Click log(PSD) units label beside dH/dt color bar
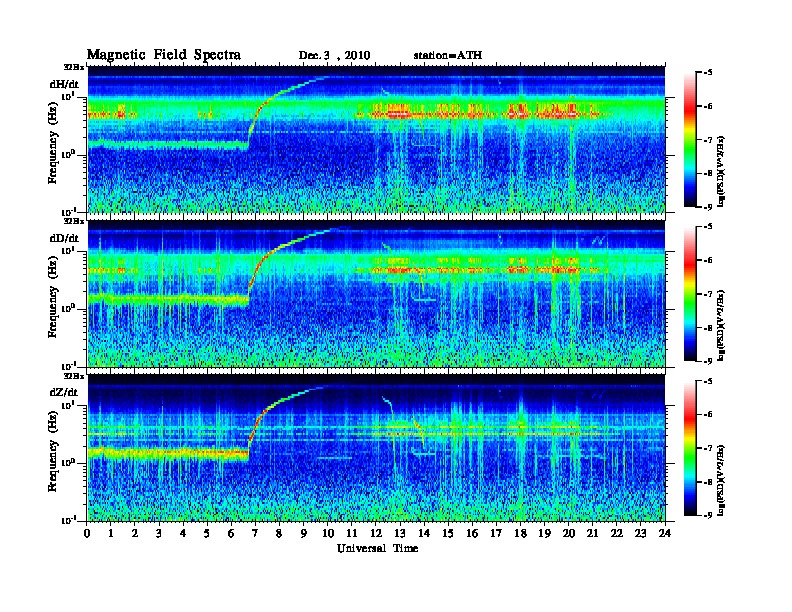 [721, 171]
